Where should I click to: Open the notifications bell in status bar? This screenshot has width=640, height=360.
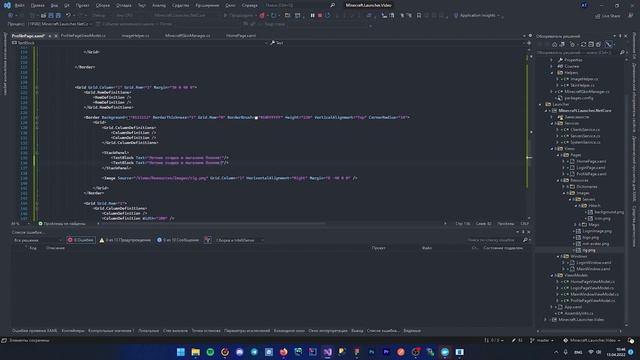pos(631,340)
